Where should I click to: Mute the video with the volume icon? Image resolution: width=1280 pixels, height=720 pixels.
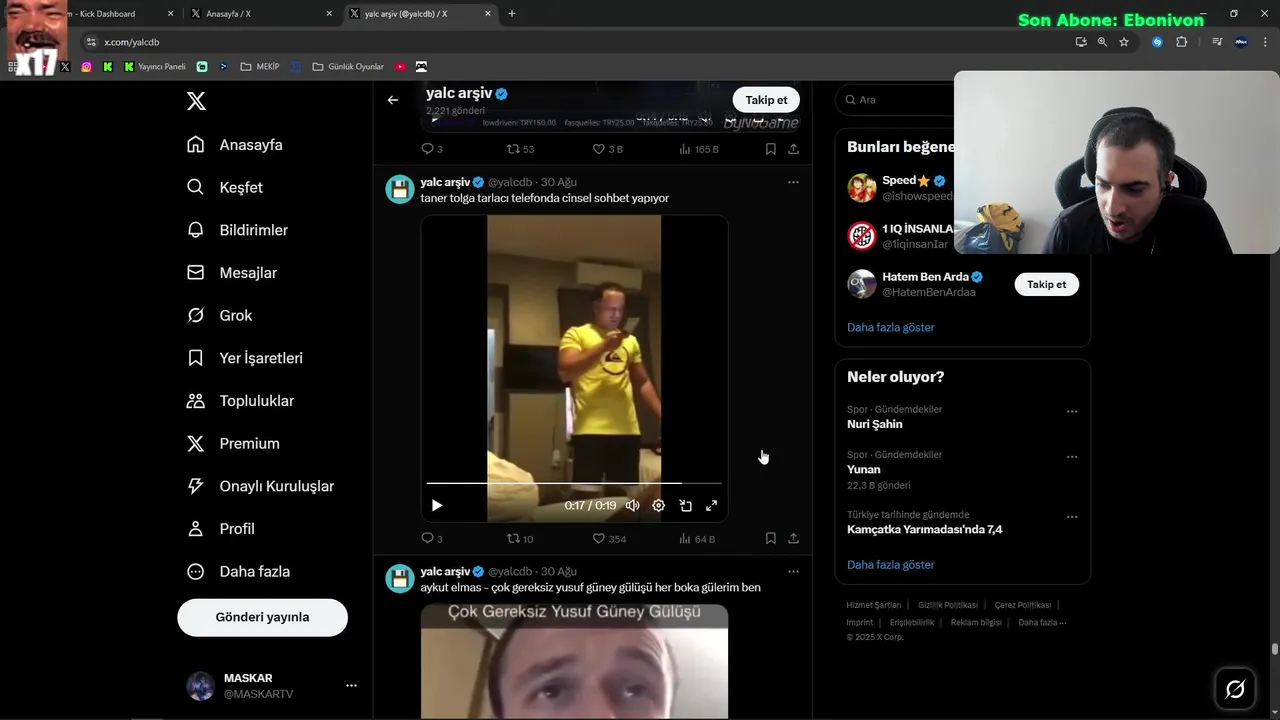pos(633,505)
